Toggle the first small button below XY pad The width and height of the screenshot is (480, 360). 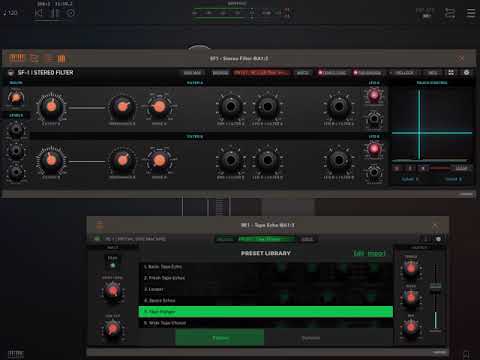point(397,169)
